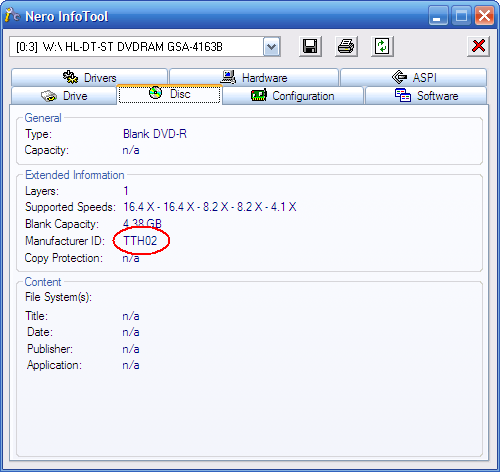The height and width of the screenshot is (472, 500).
Task: Click the 'Supported Speeds:' label
Action: [x=70, y=207]
